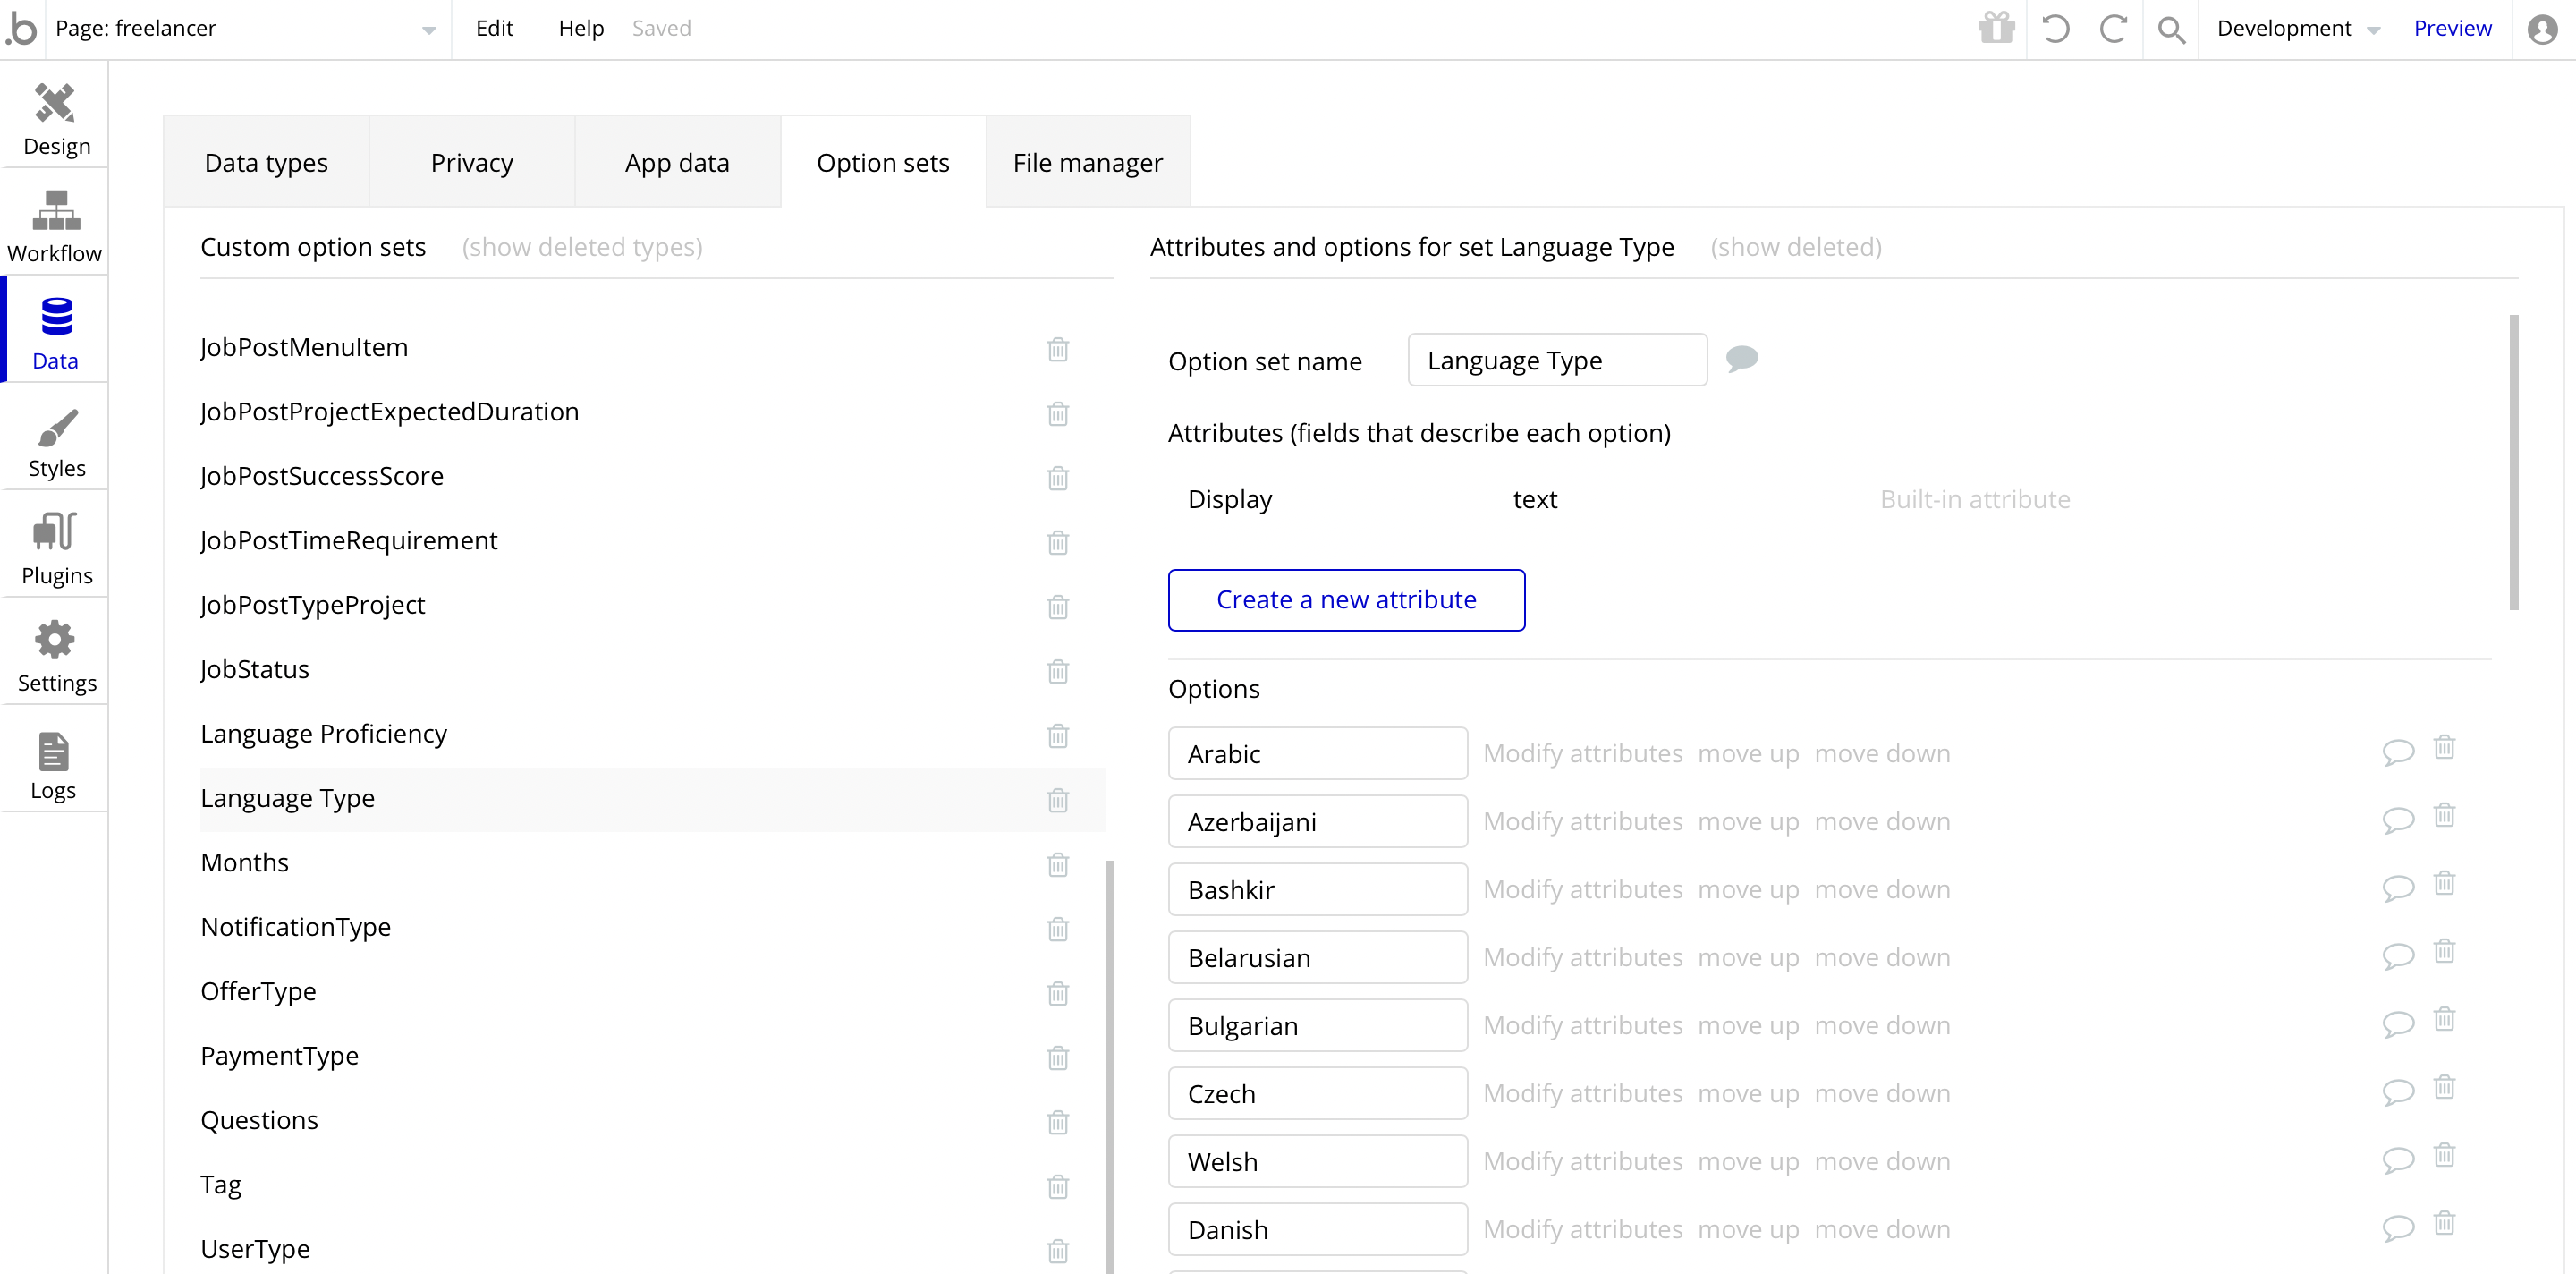The image size is (2576, 1274).
Task: Open the Workflow editor from sidebar
Action: (56, 226)
